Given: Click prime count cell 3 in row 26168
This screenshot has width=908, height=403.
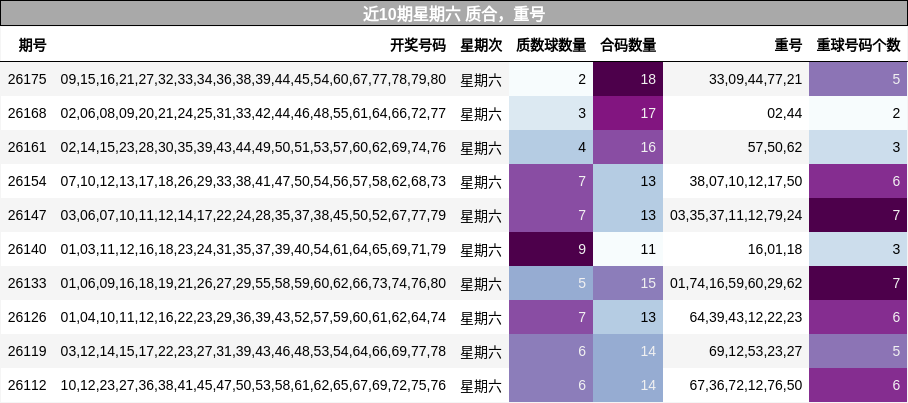Looking at the screenshot, I should pos(551,113).
